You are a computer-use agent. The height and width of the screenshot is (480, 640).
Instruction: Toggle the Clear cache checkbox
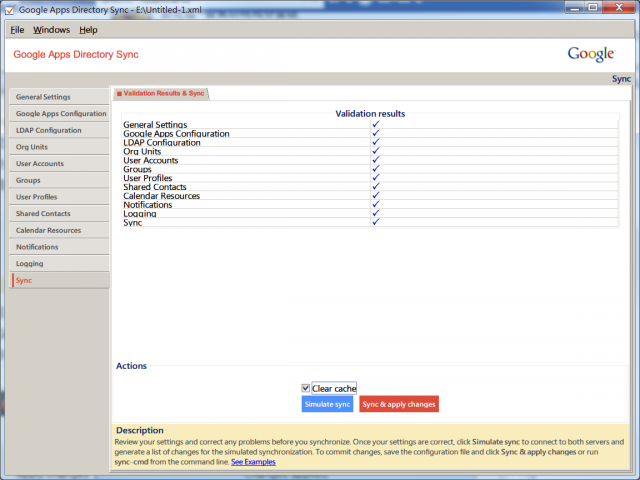pyautogui.click(x=305, y=388)
